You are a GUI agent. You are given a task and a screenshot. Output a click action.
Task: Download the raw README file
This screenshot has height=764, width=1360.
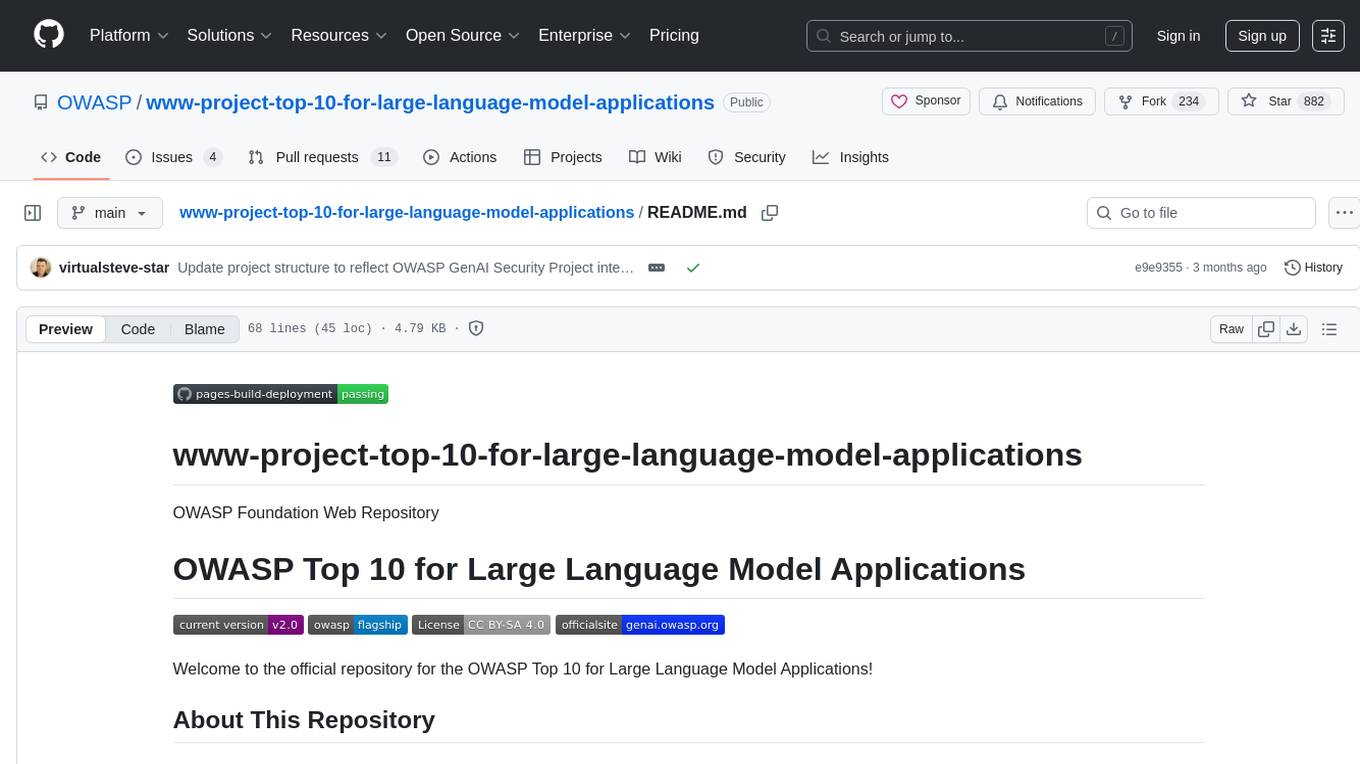(x=1293, y=329)
